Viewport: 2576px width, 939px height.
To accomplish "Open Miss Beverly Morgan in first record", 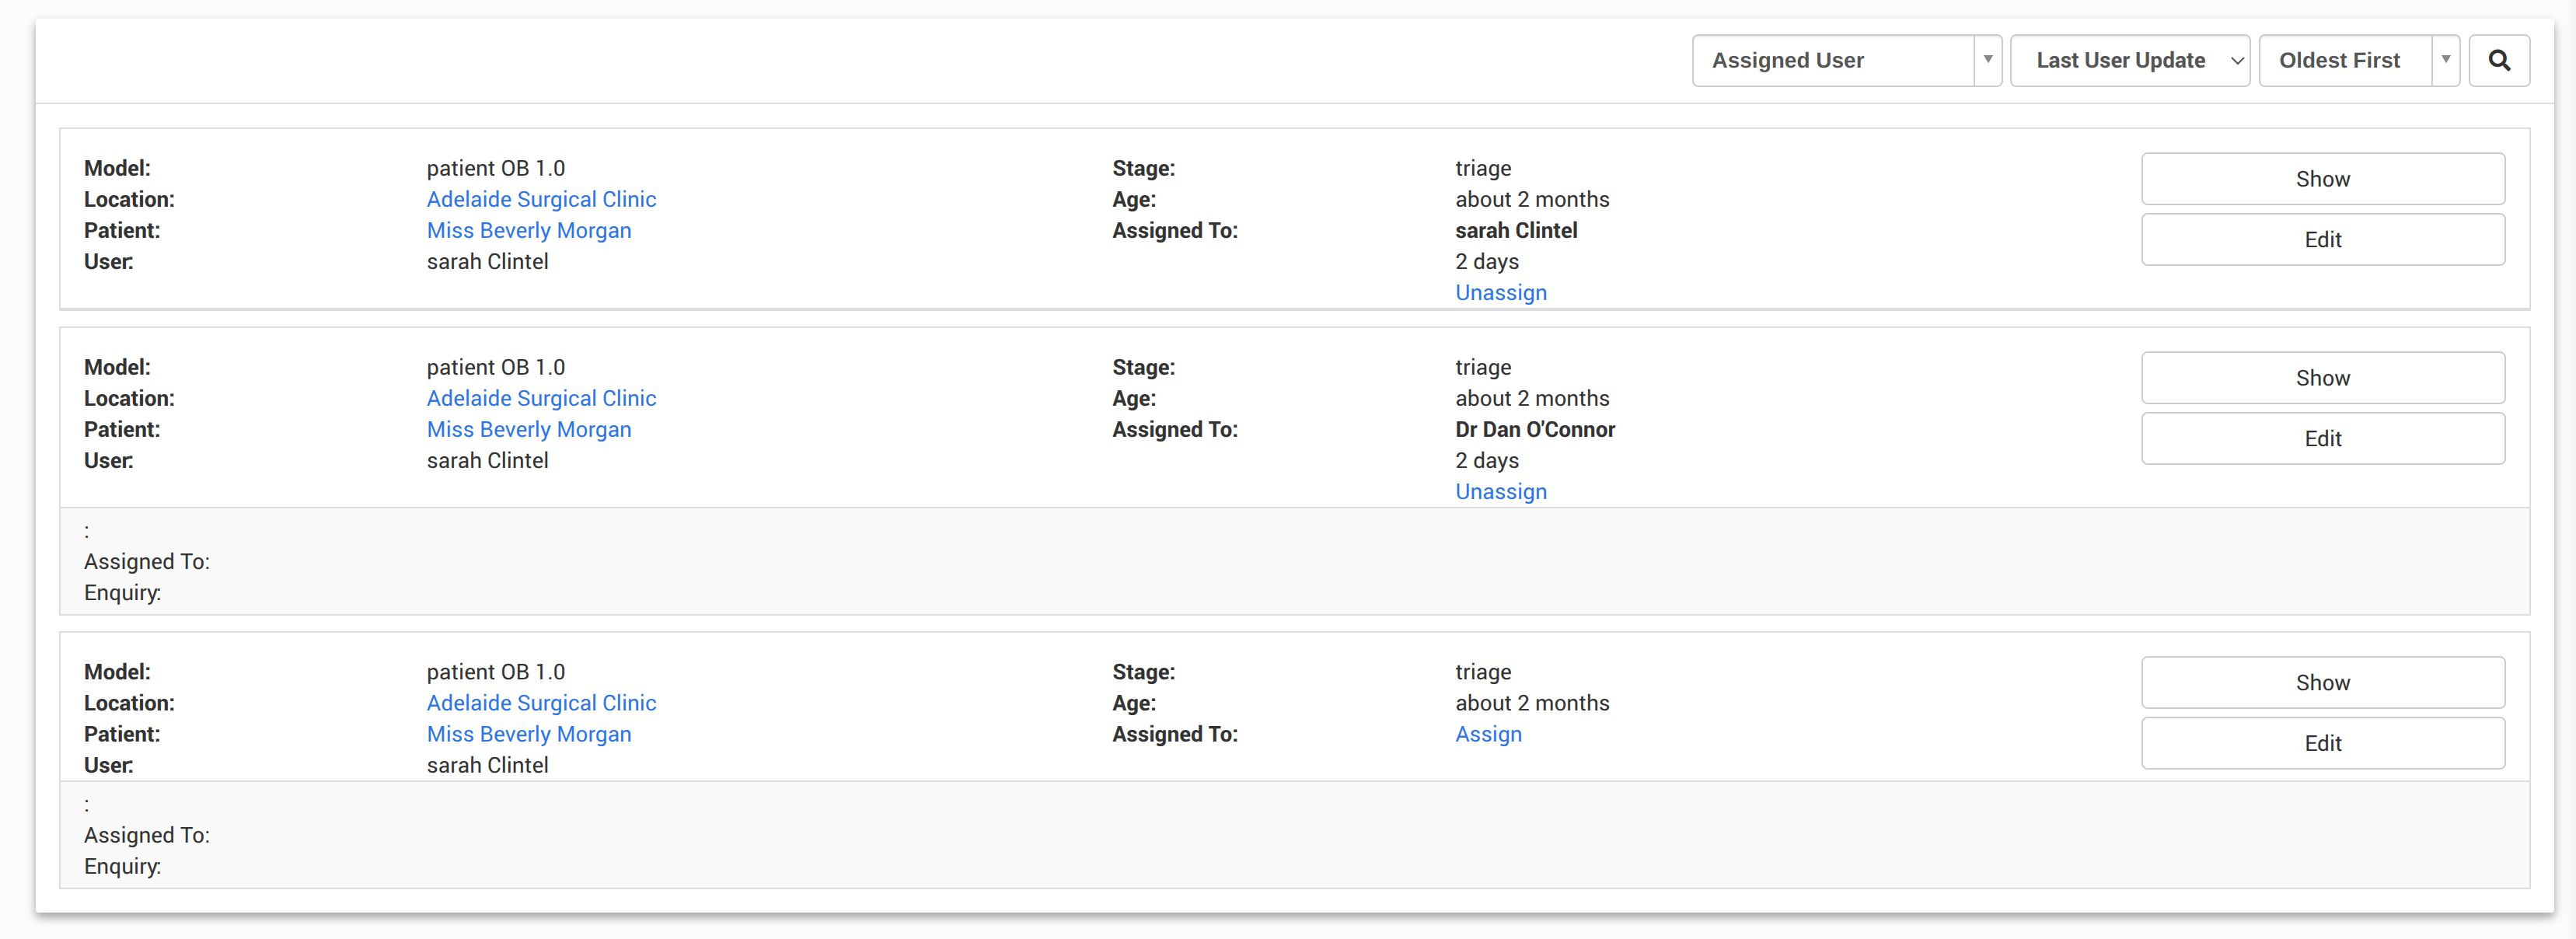I will (528, 230).
